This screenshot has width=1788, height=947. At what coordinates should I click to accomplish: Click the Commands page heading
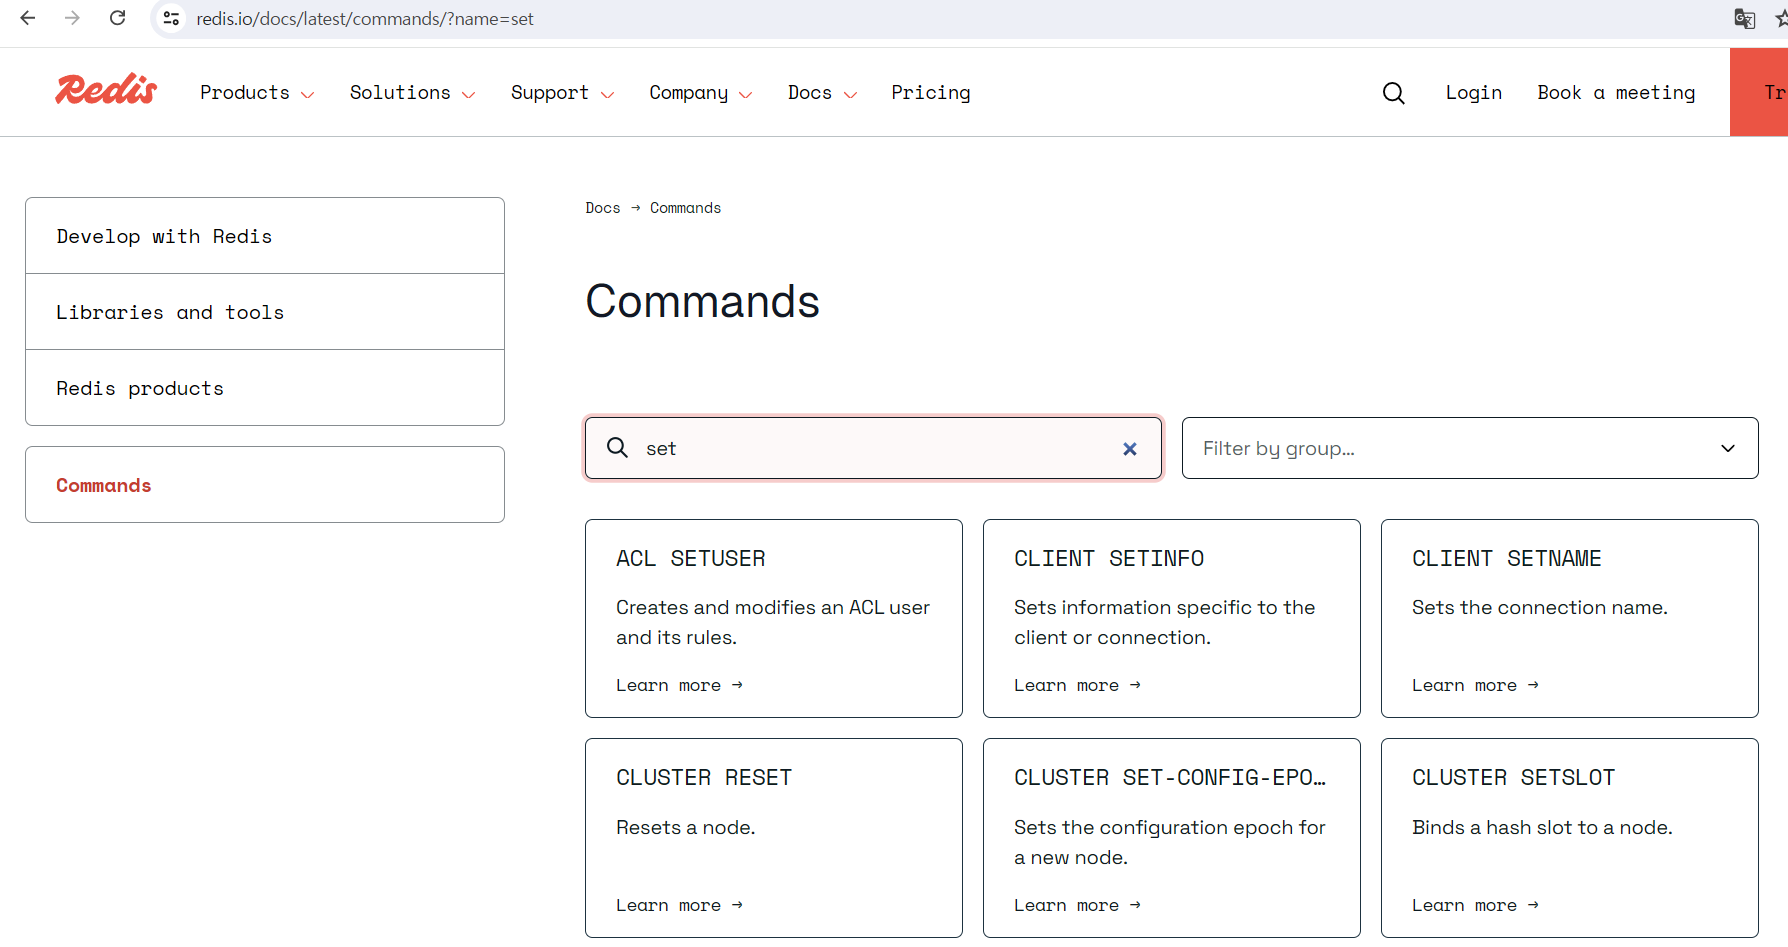[x=702, y=301]
